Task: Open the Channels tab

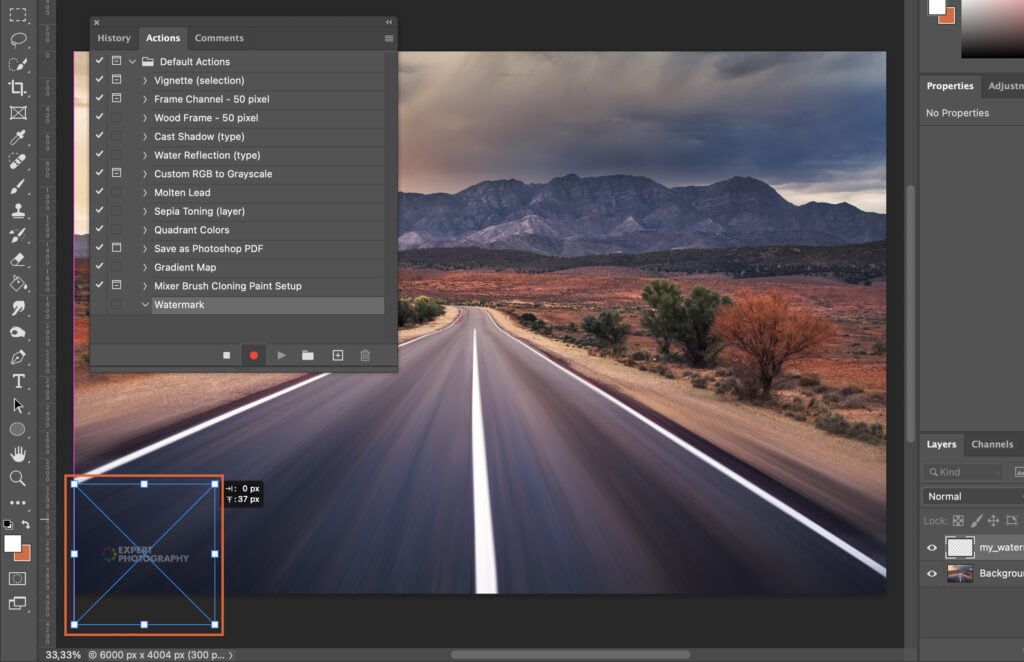Action: (993, 444)
